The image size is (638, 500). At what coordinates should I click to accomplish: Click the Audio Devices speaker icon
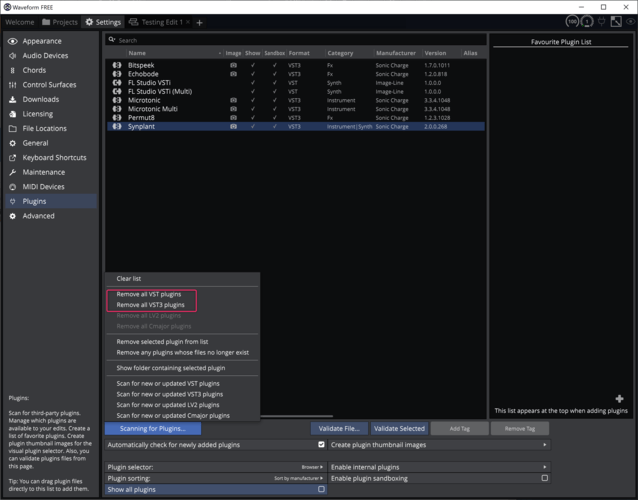coord(13,56)
